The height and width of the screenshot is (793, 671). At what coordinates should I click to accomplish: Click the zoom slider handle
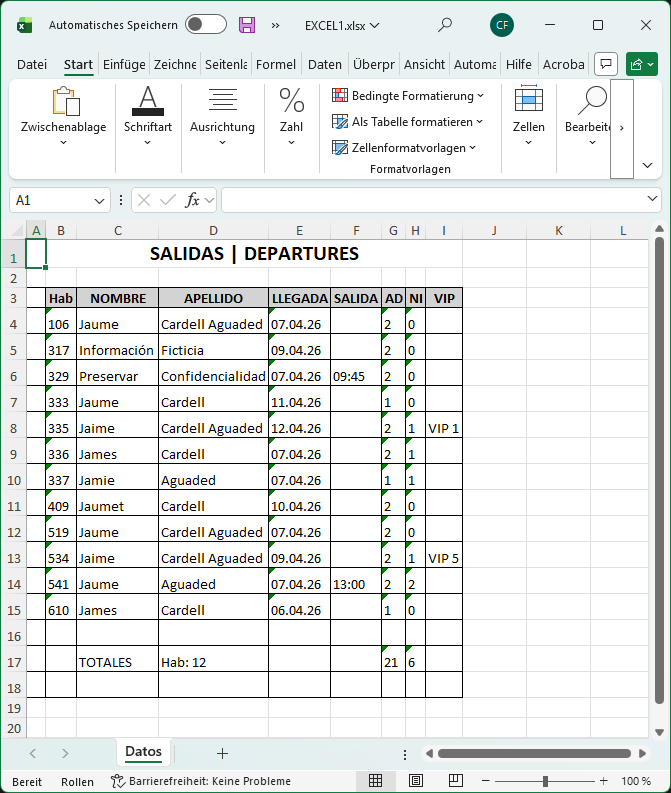(545, 781)
